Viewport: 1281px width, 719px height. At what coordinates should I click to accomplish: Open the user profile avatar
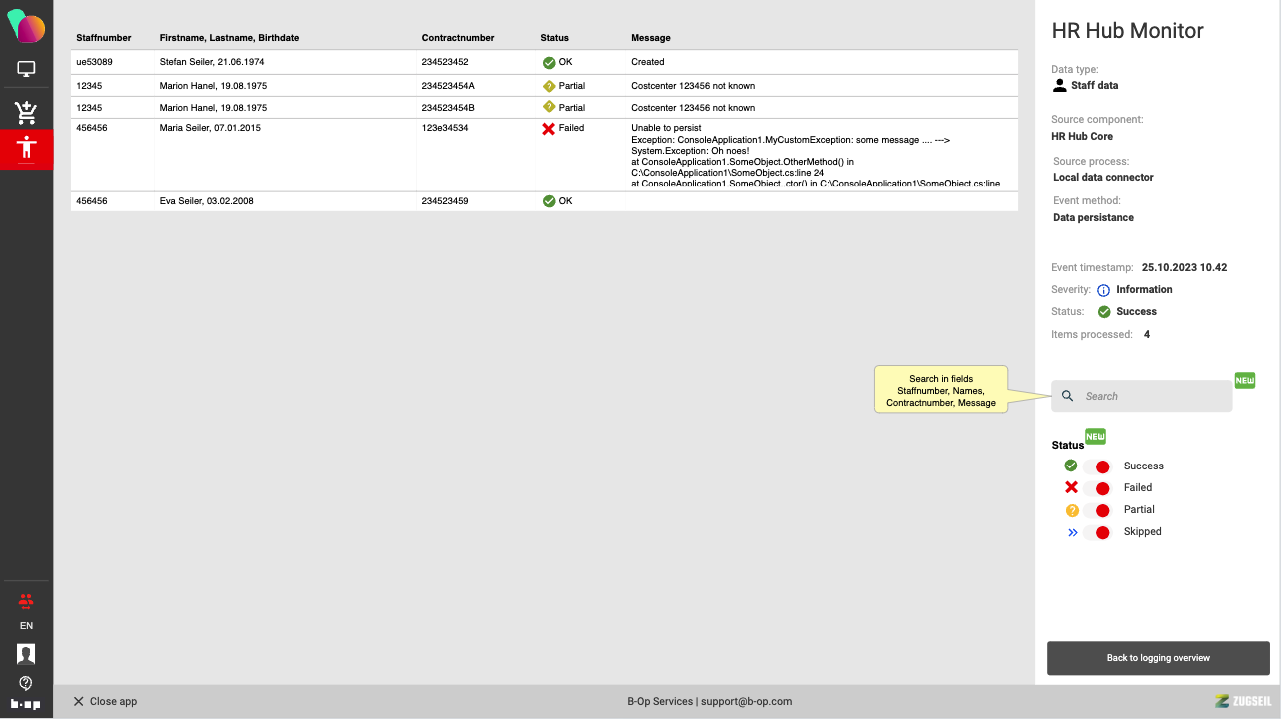point(26,654)
